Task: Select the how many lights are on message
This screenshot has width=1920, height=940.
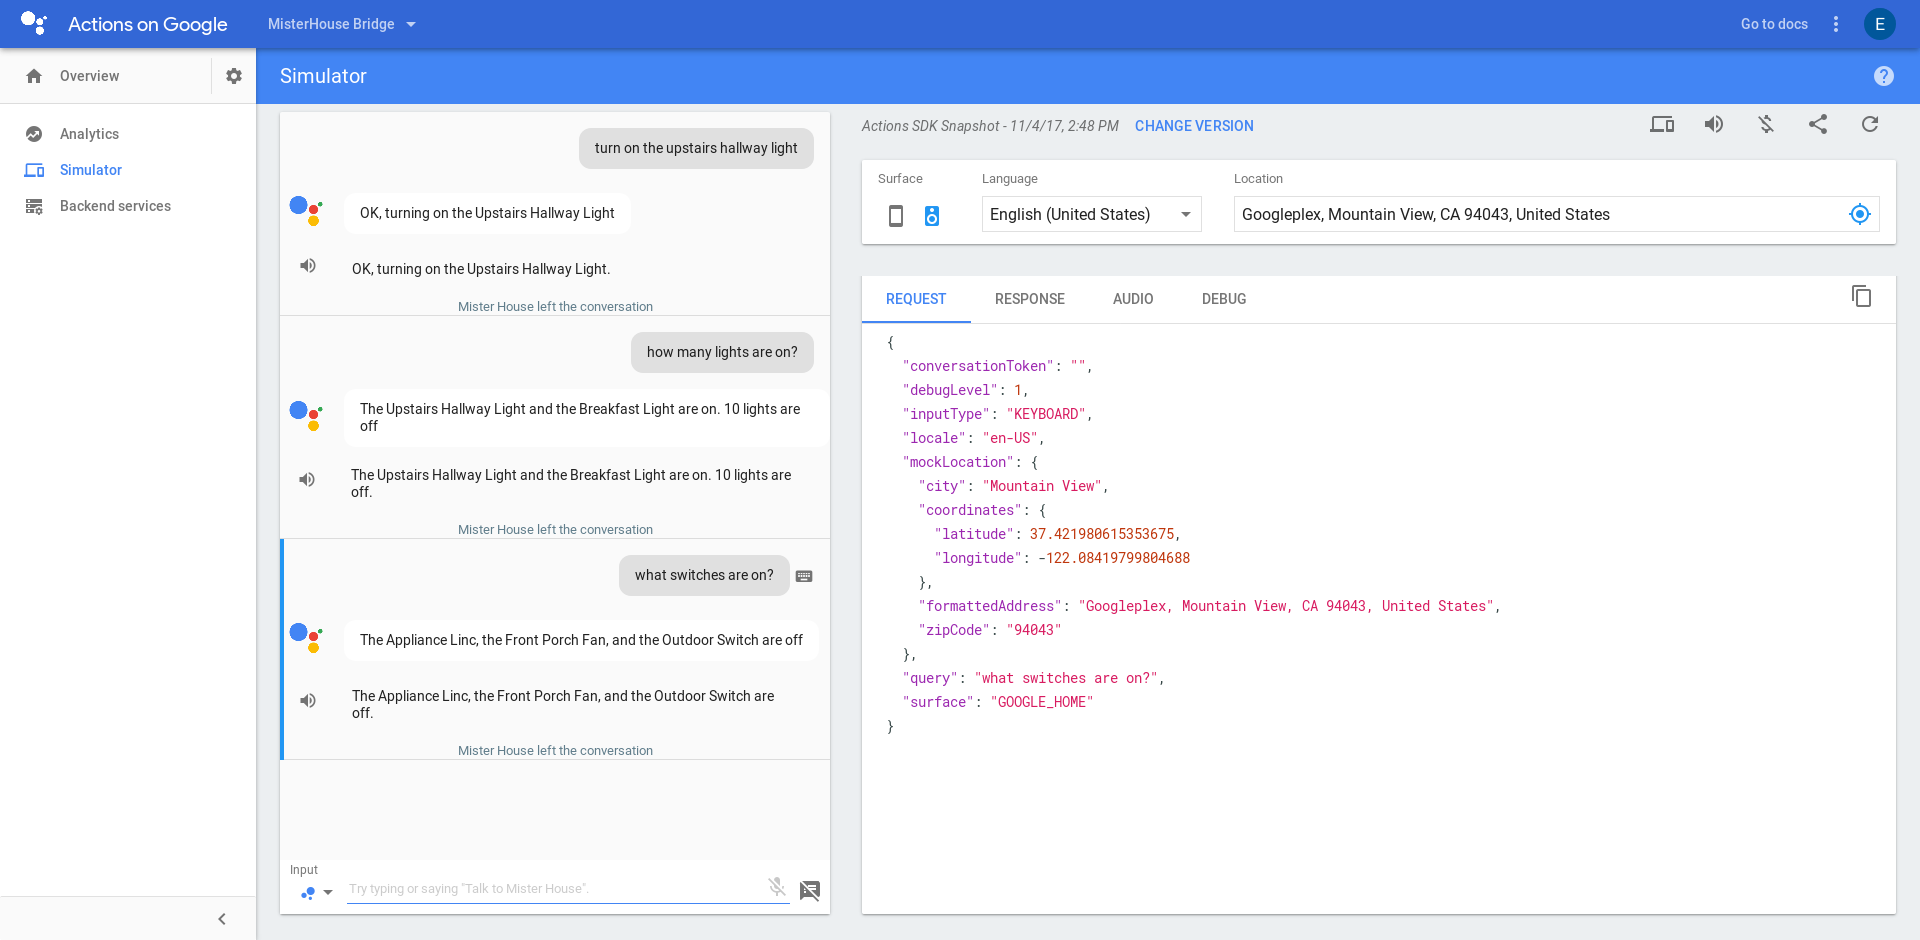Action: point(722,352)
